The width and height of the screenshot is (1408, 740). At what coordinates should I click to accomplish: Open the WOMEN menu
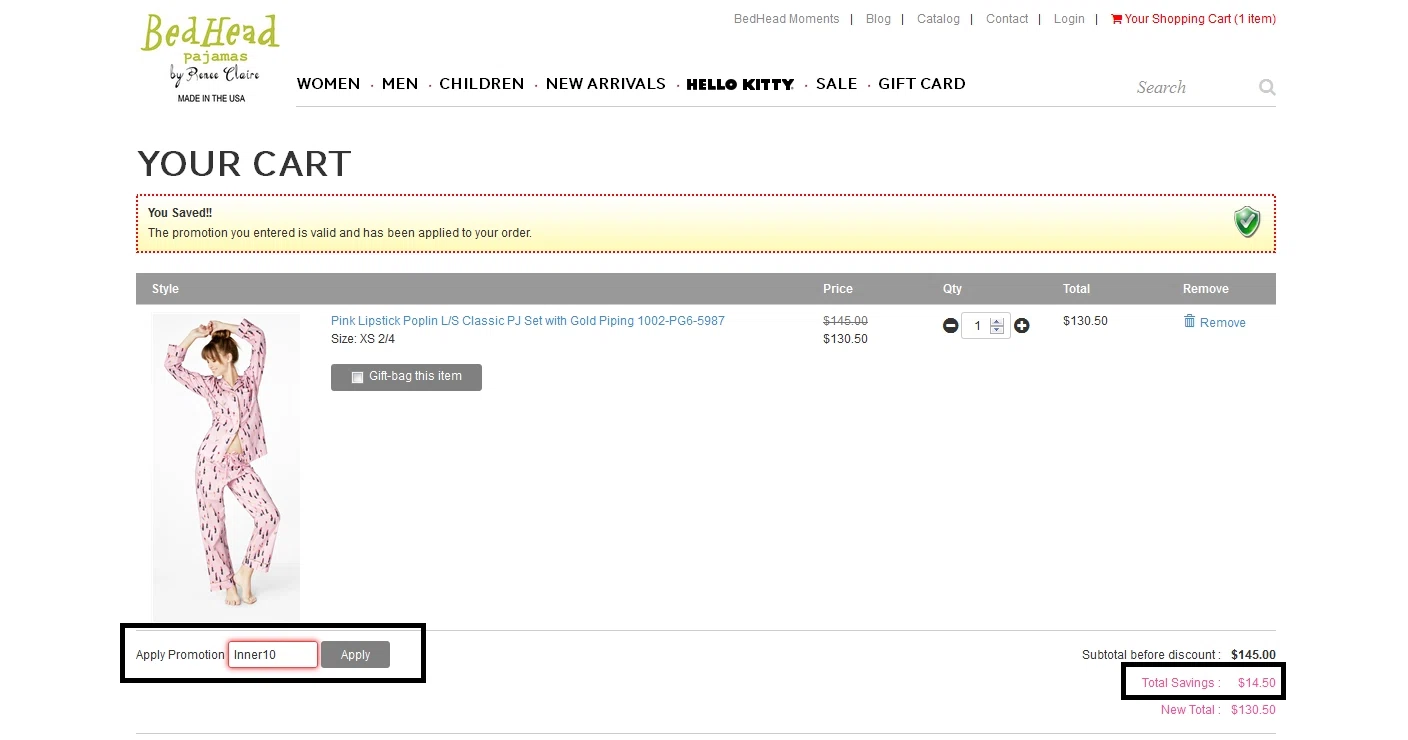(328, 84)
